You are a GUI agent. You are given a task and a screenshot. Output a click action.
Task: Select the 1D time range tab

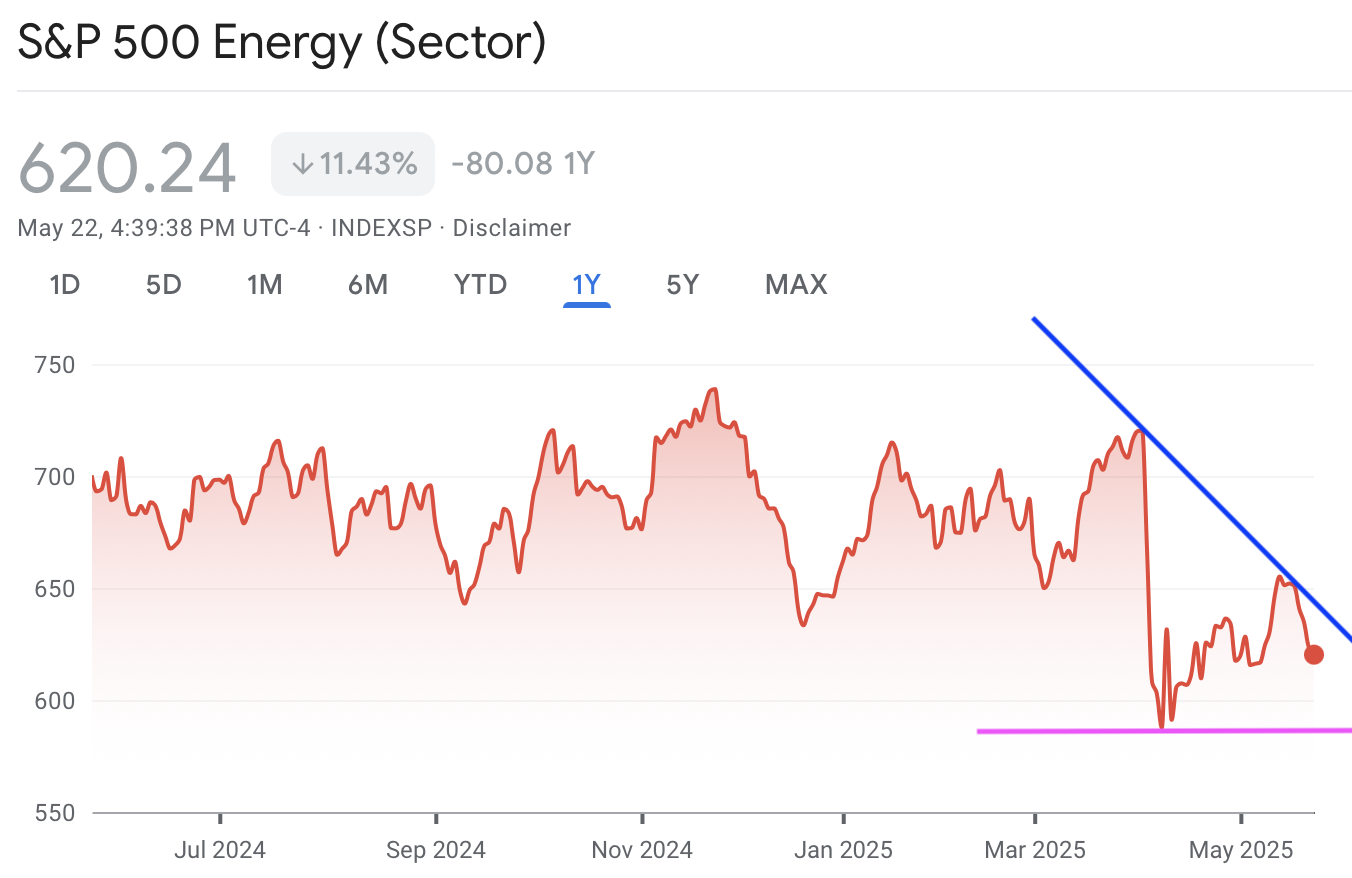pos(65,285)
